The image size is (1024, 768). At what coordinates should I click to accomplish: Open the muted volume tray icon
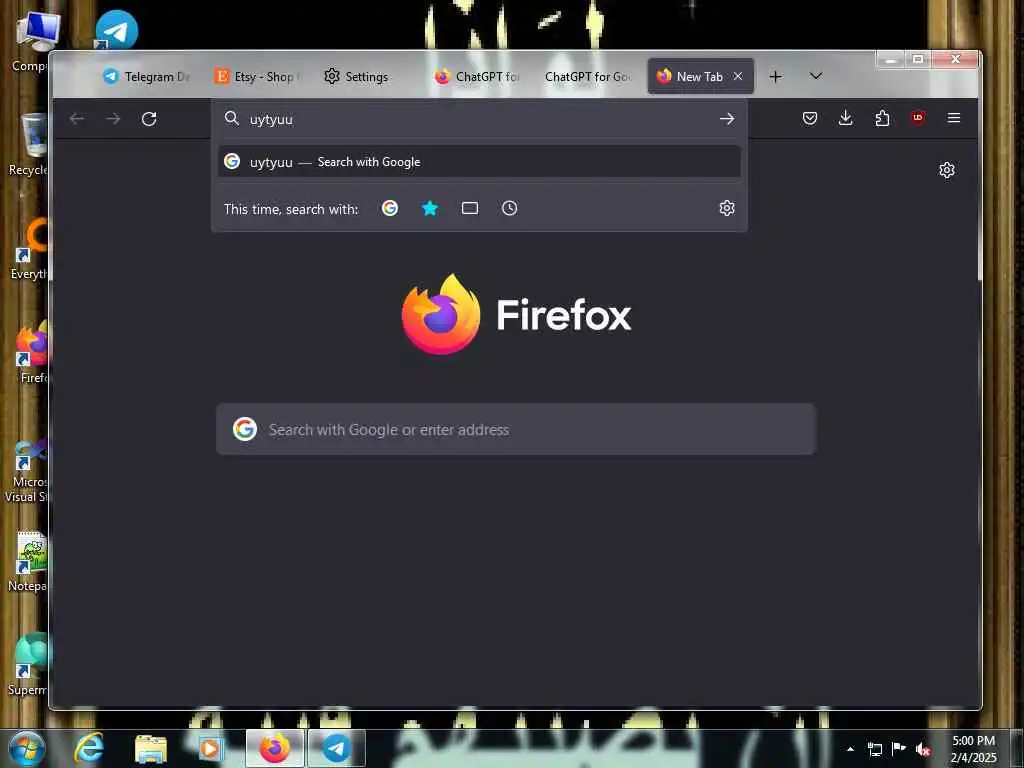[x=923, y=749]
